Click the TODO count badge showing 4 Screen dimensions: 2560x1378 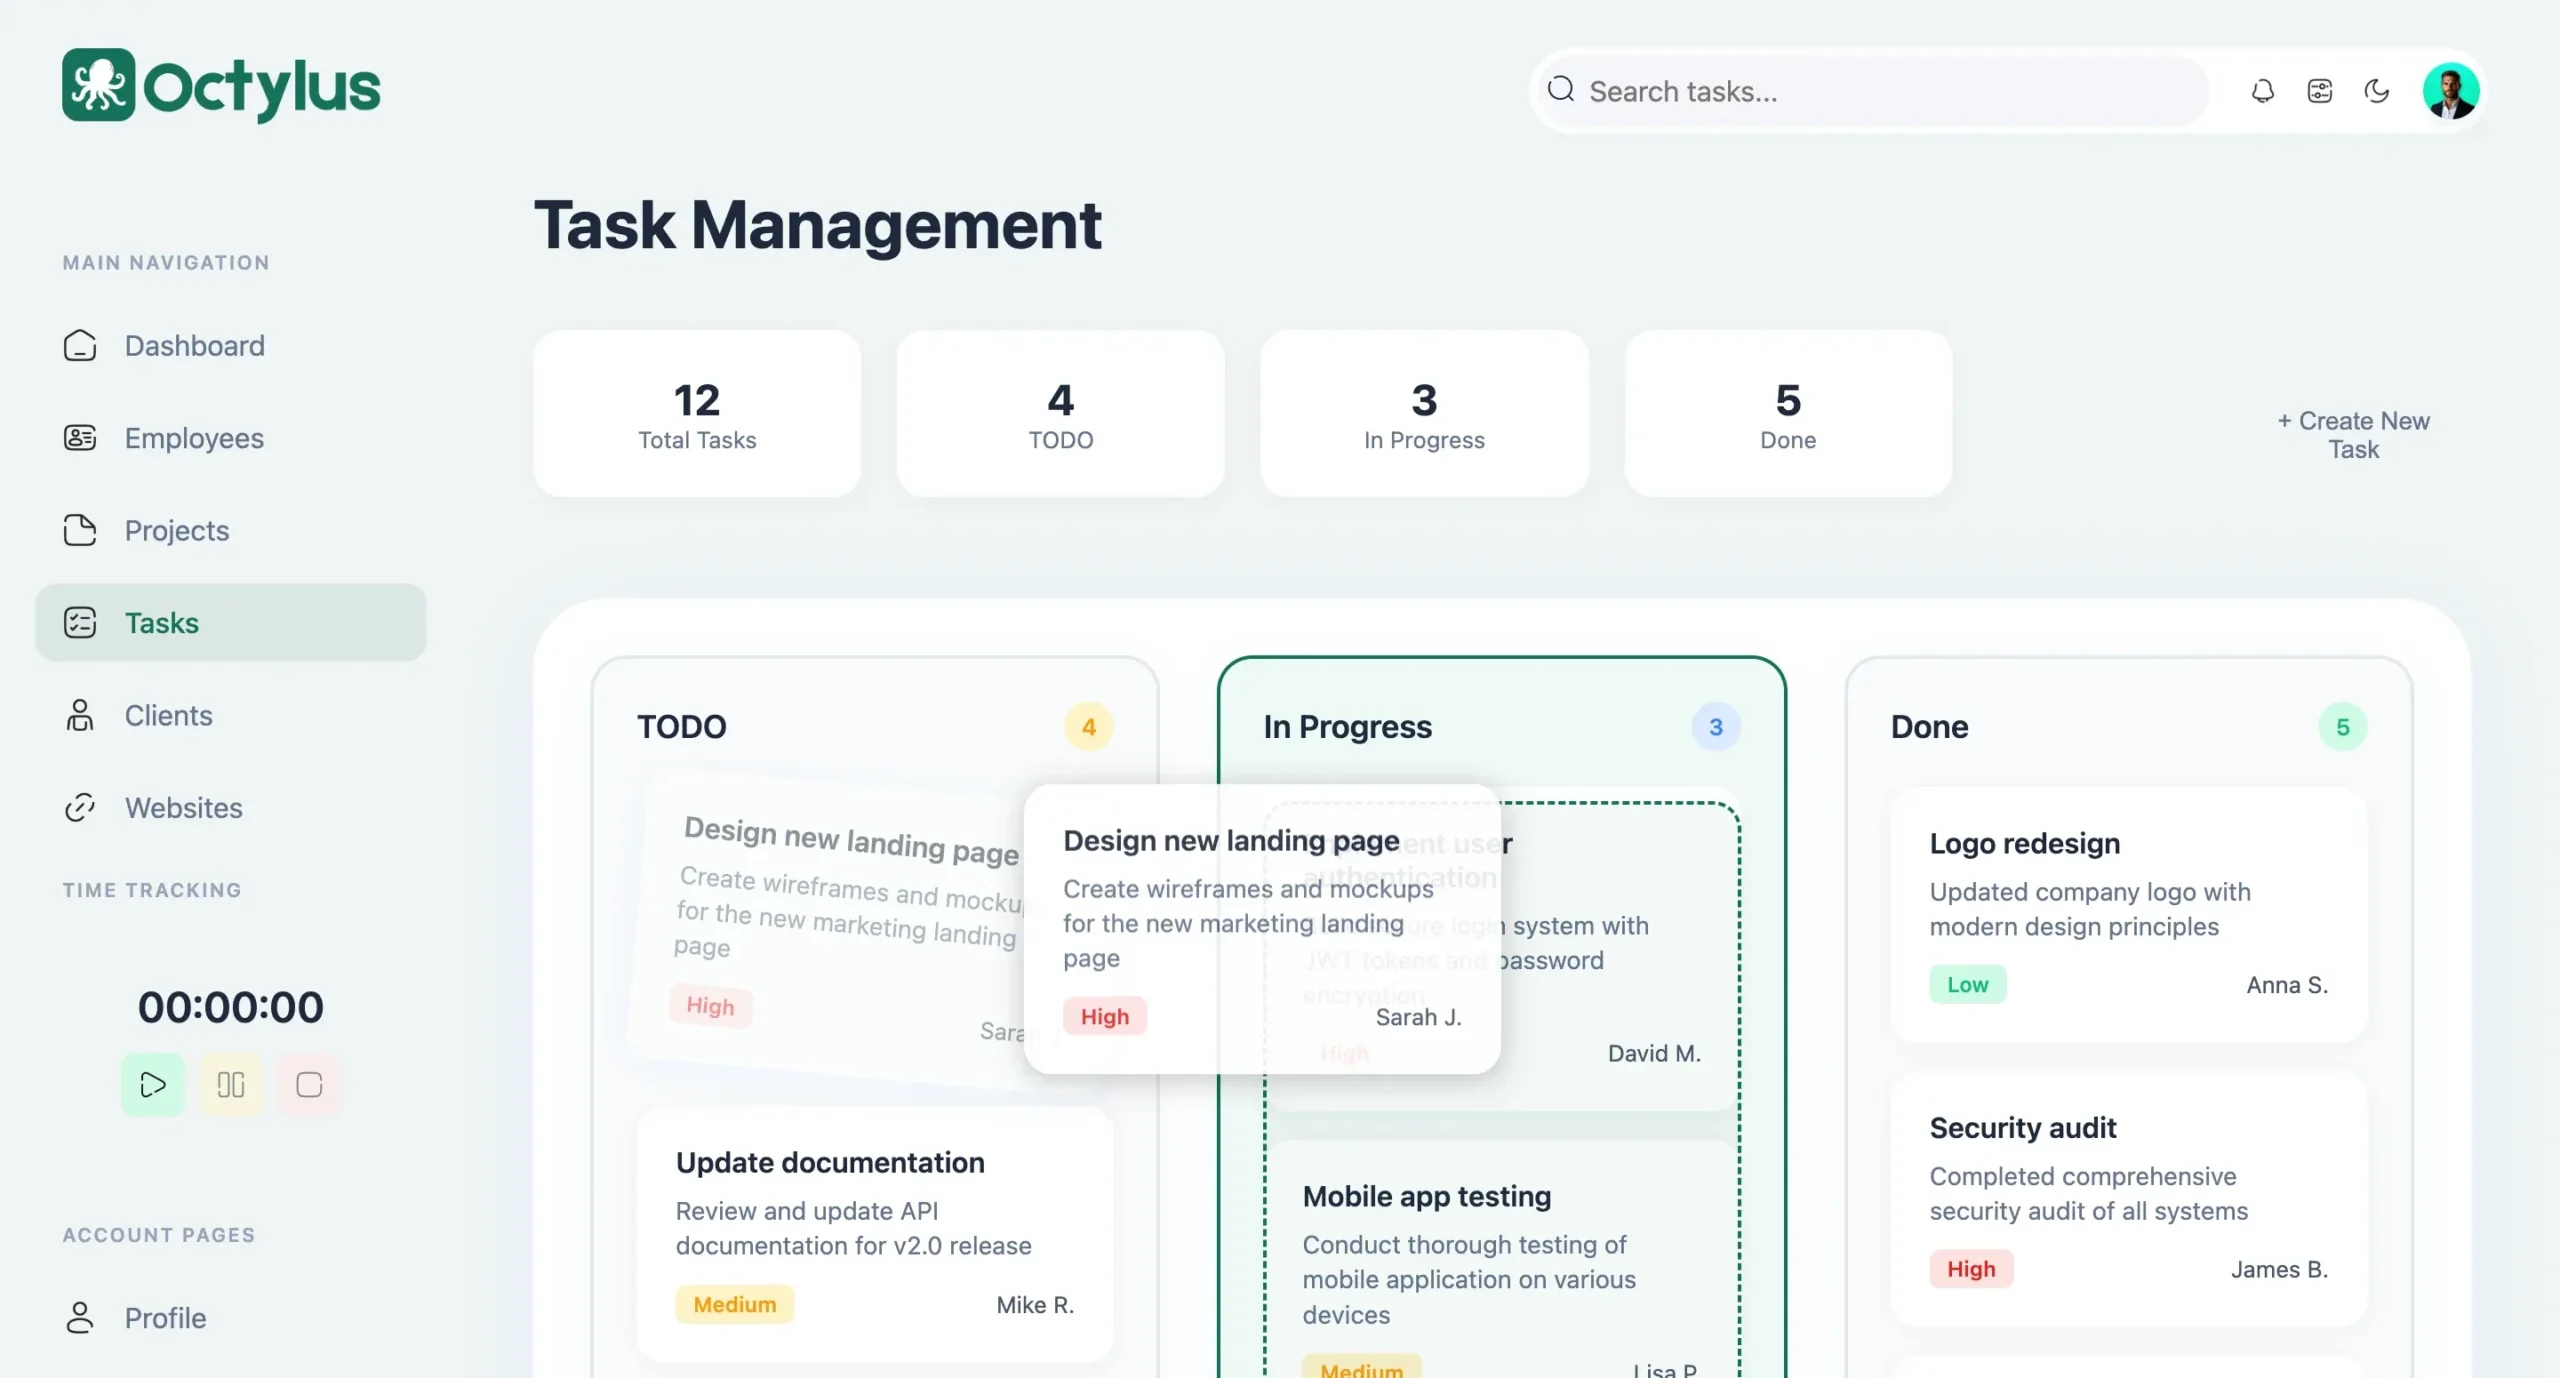coord(1088,727)
